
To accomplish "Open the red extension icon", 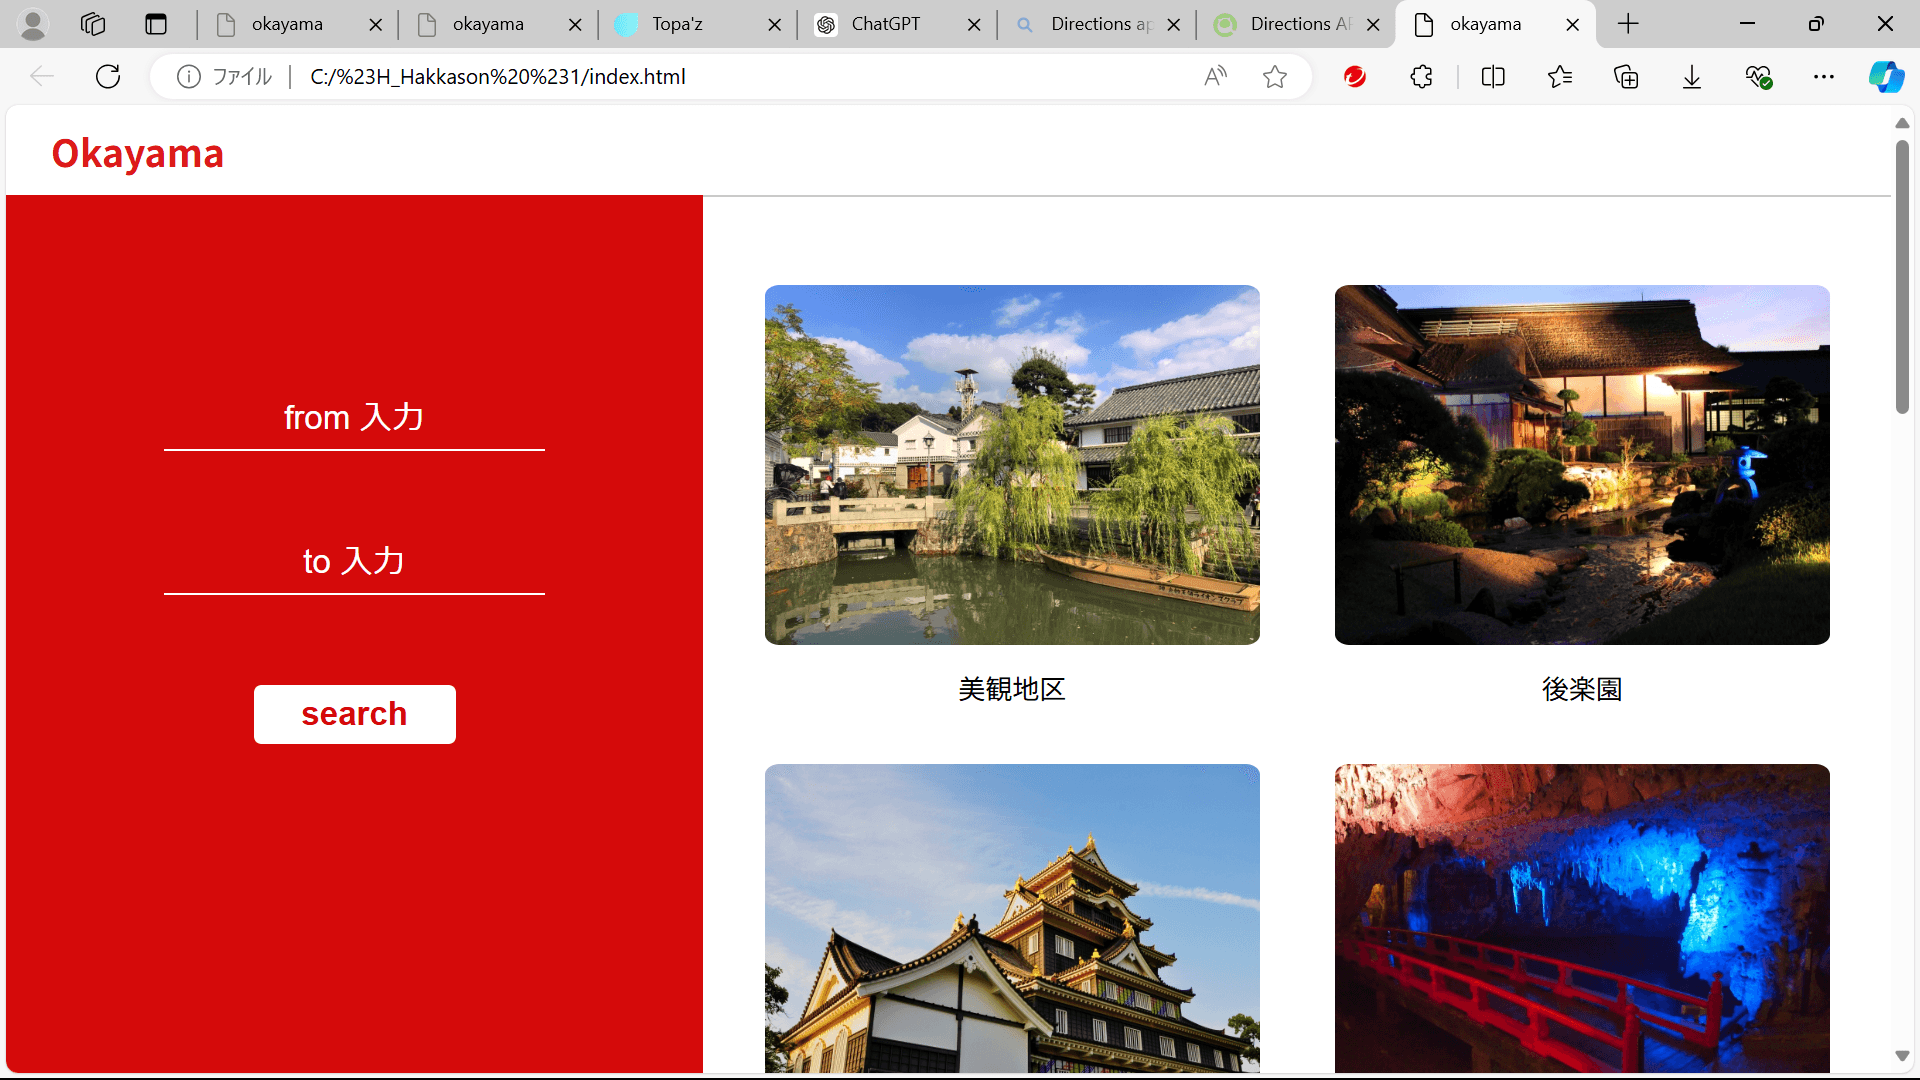I will click(1355, 76).
